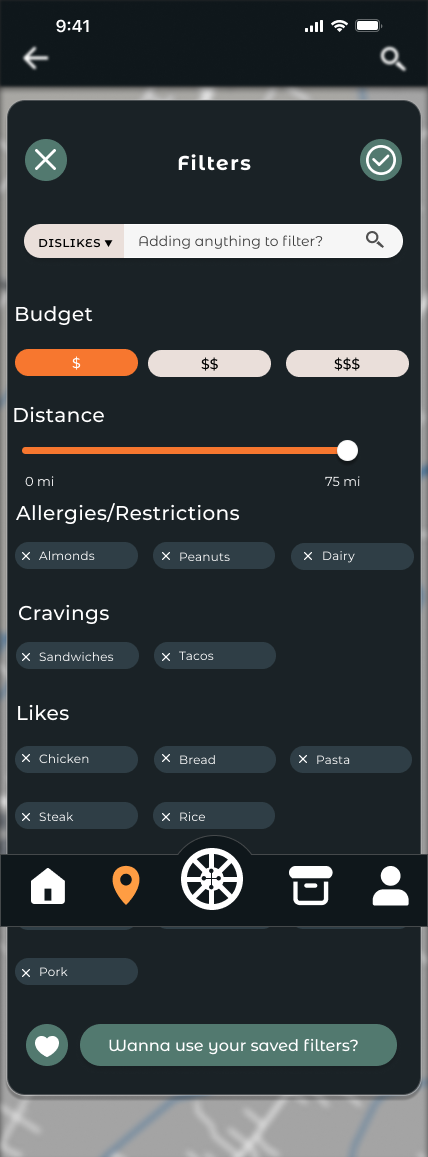The height and width of the screenshot is (1157, 428).
Task: Go to Home in the bottom navigation
Action: click(48, 885)
